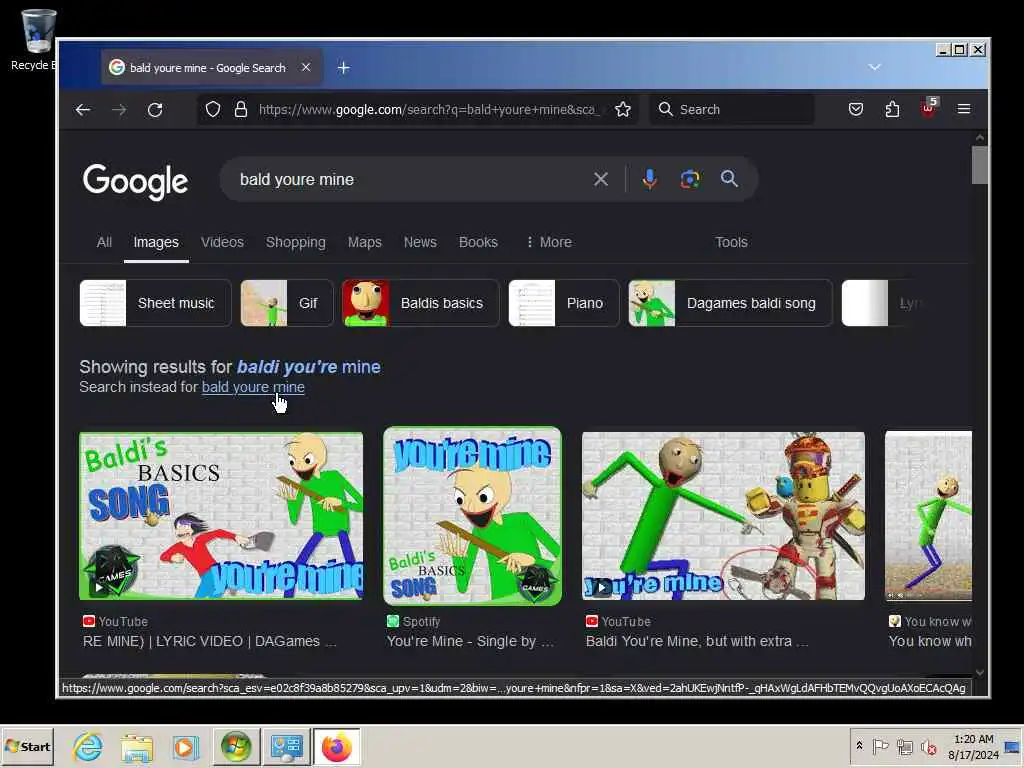The image size is (1024, 768).
Task: Search by image with Google Lens icon
Action: tap(690, 179)
